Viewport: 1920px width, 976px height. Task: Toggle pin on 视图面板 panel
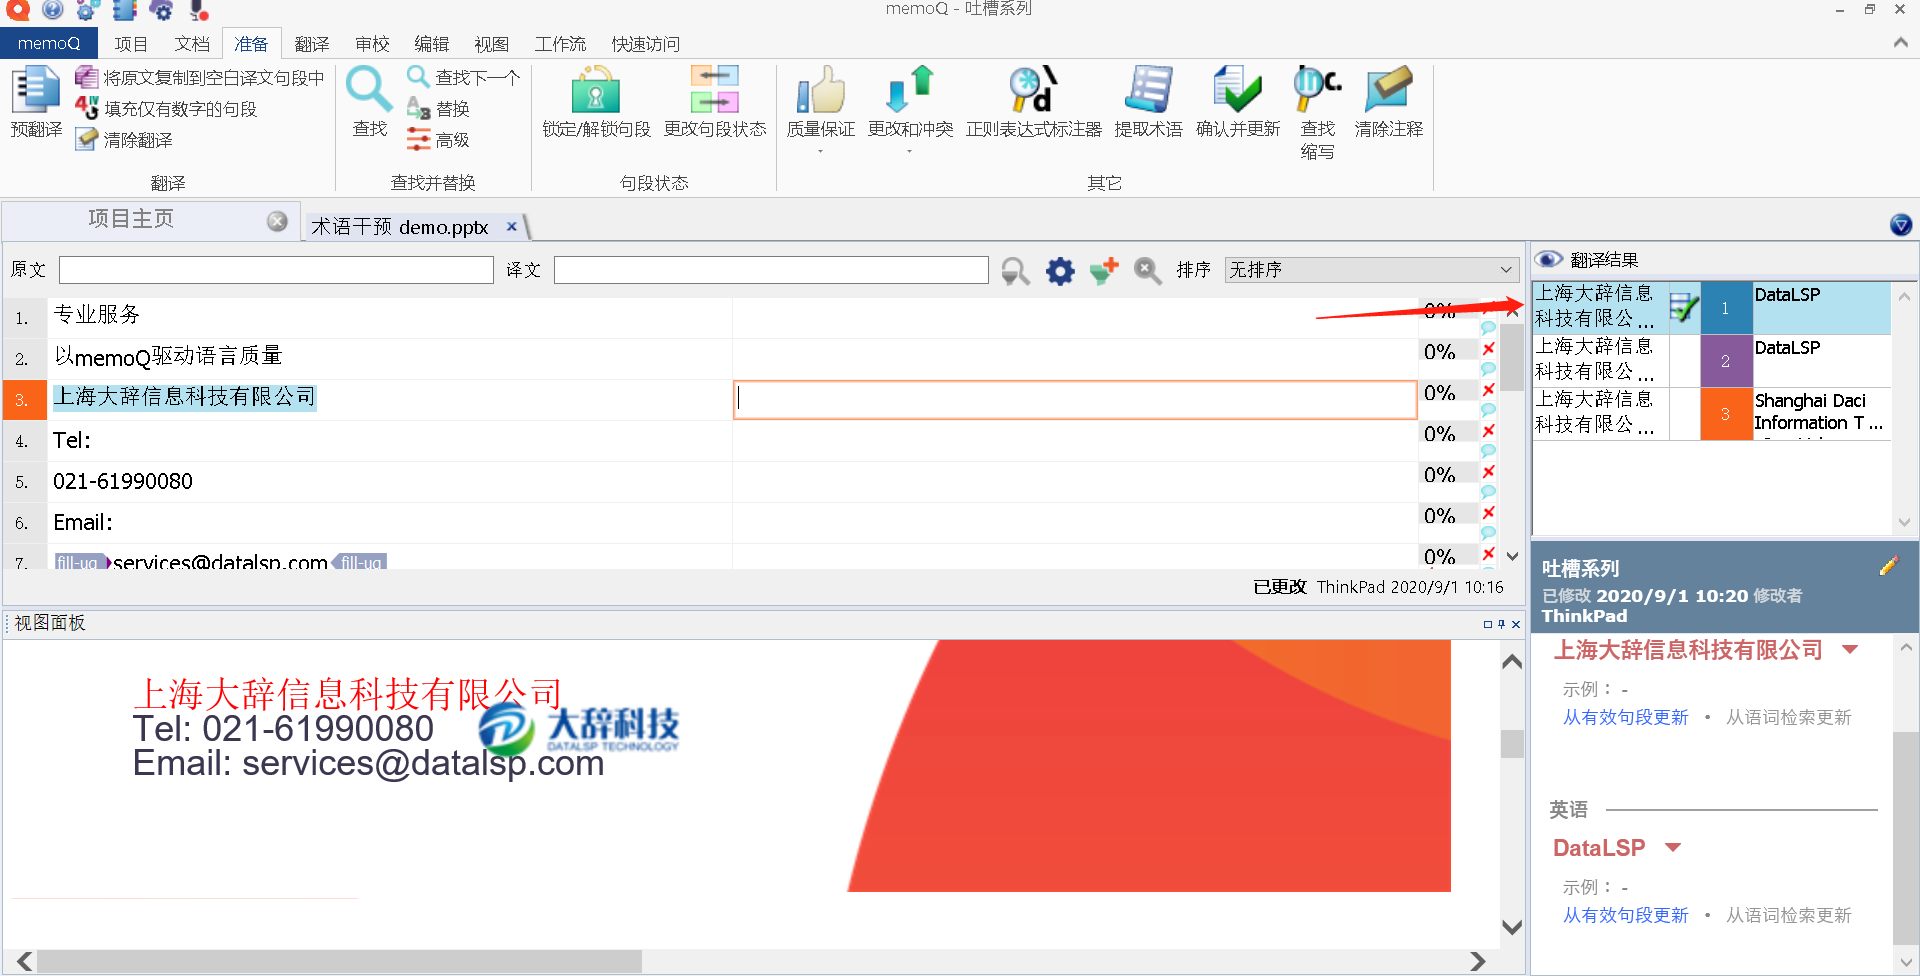(1501, 624)
